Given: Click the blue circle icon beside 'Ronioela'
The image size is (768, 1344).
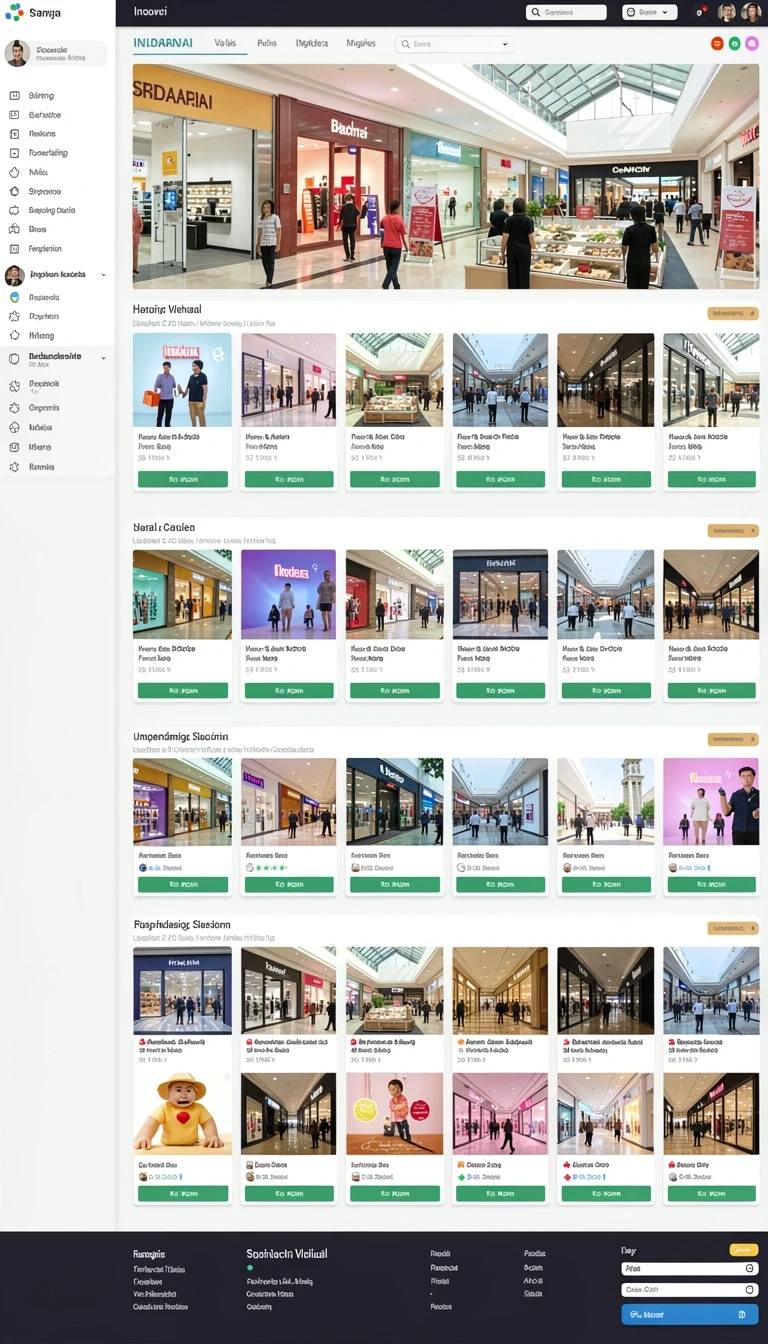Looking at the screenshot, I should (x=14, y=297).
